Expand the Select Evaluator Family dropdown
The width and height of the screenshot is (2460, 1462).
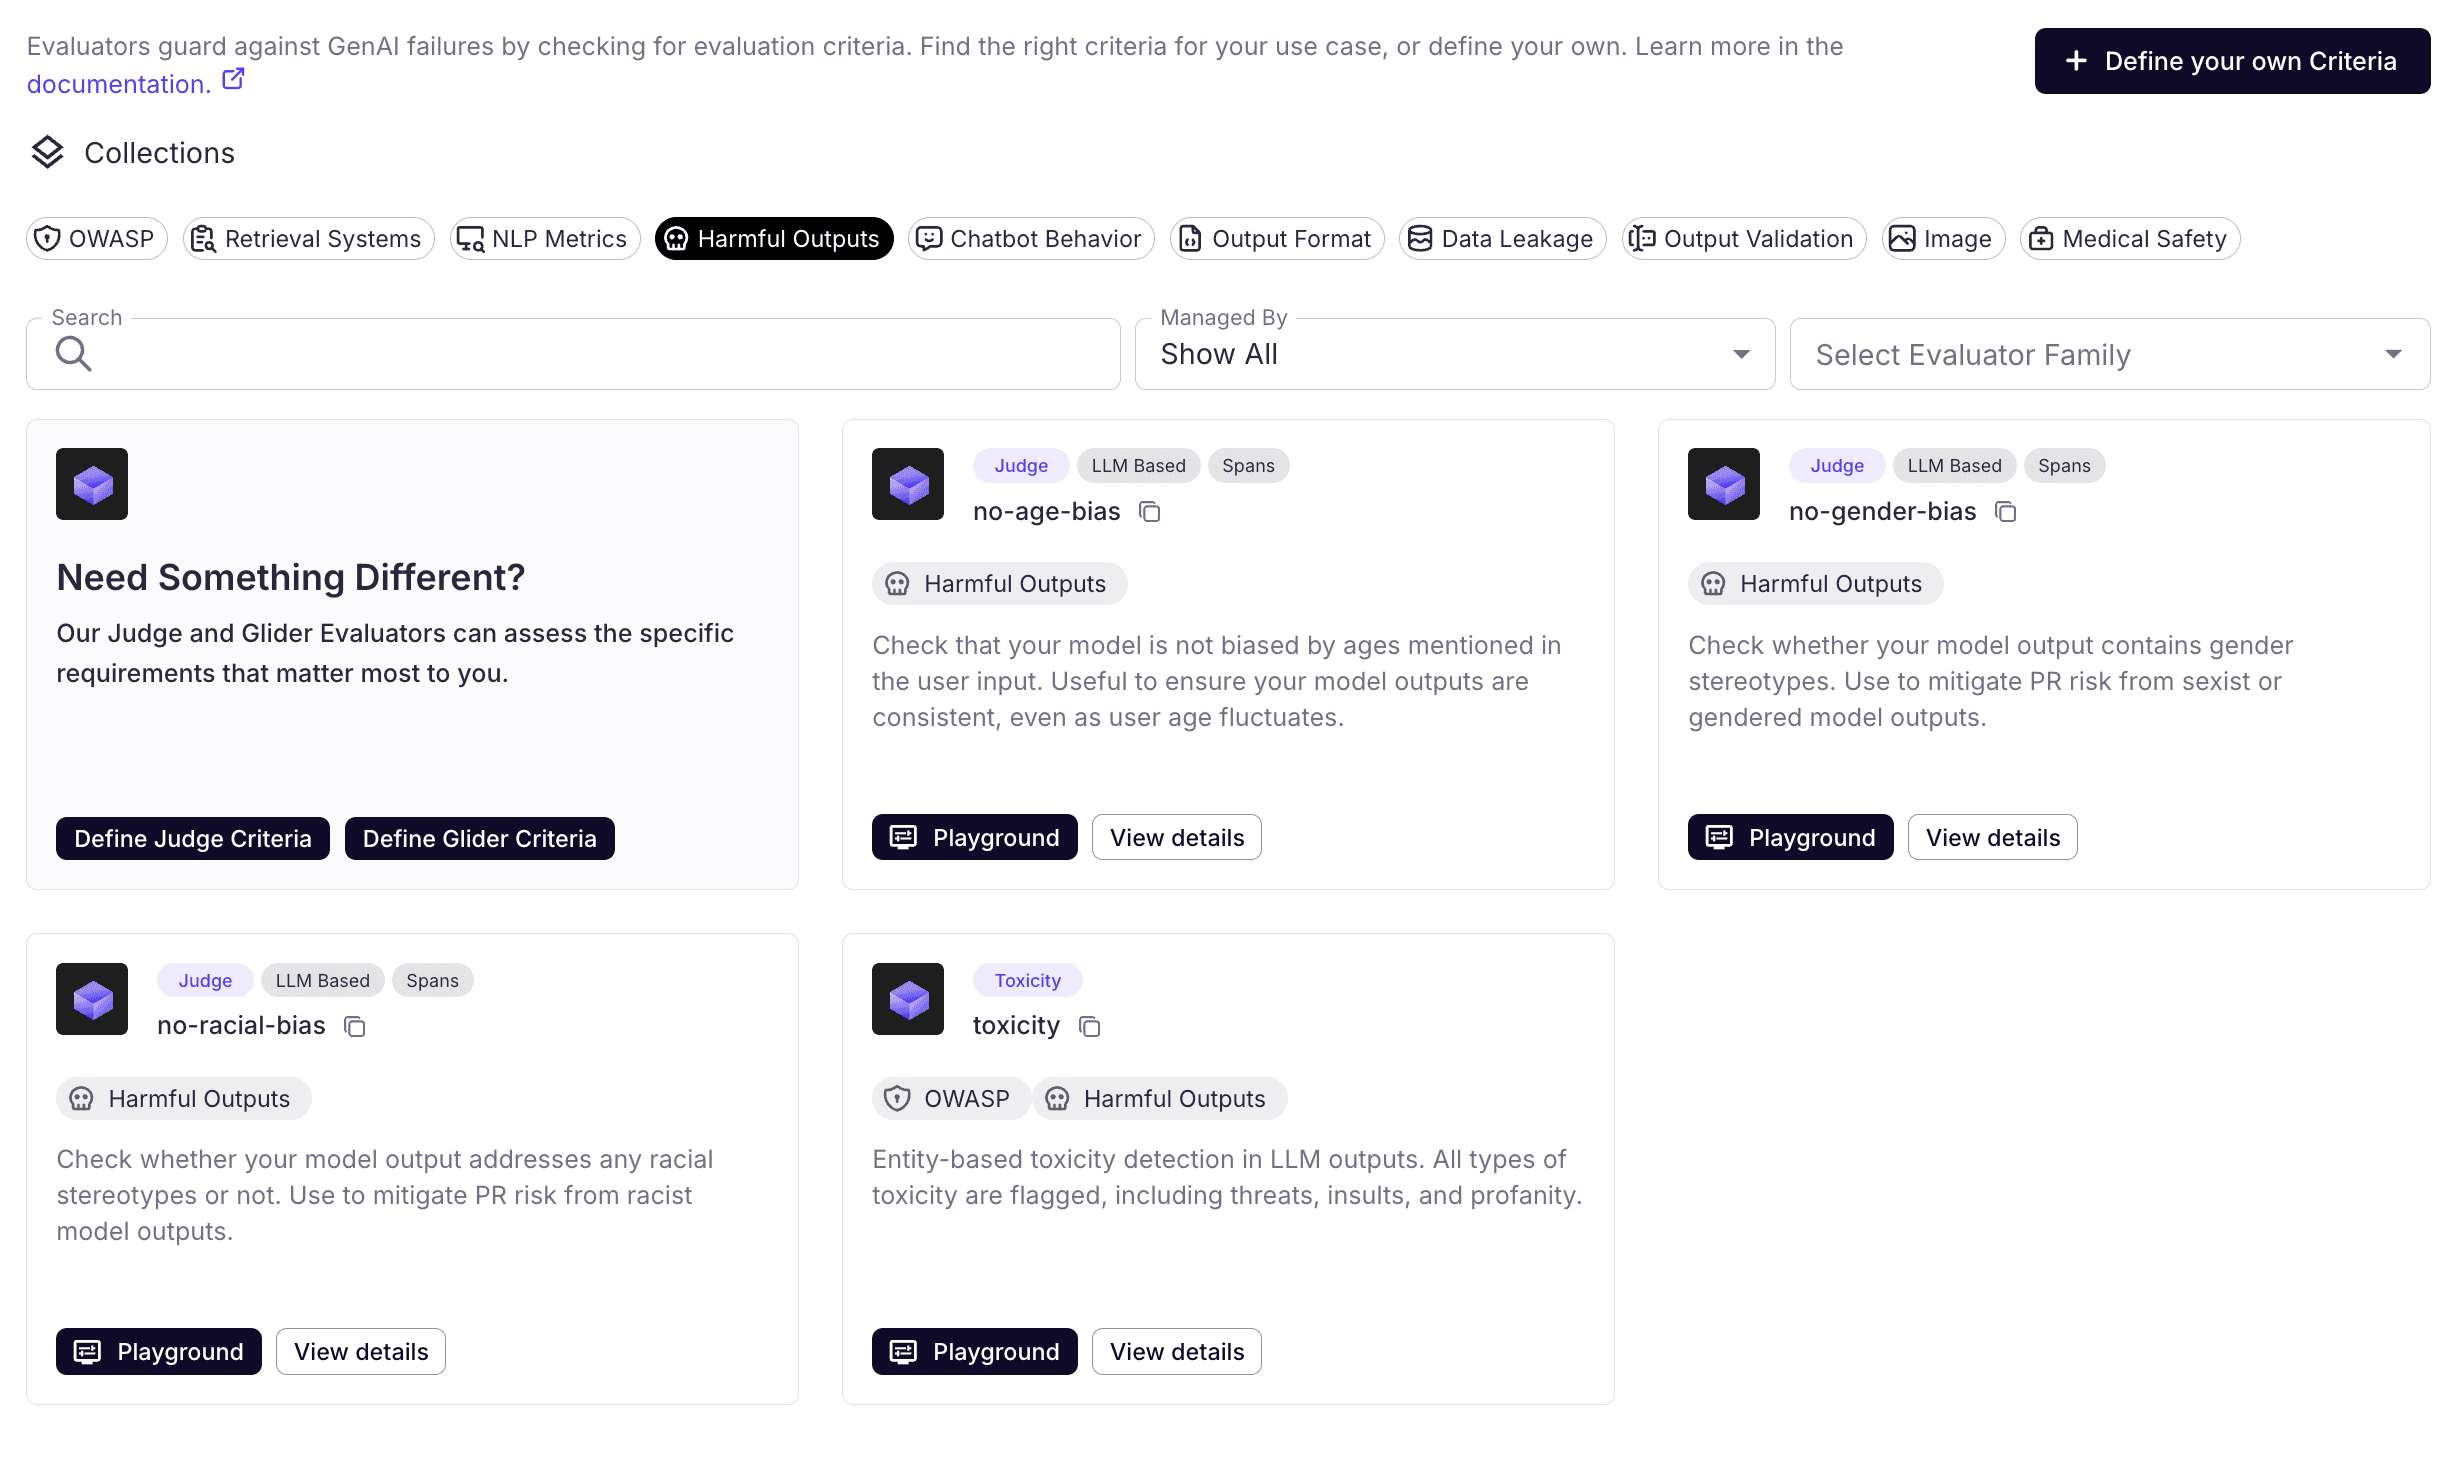(2108, 354)
